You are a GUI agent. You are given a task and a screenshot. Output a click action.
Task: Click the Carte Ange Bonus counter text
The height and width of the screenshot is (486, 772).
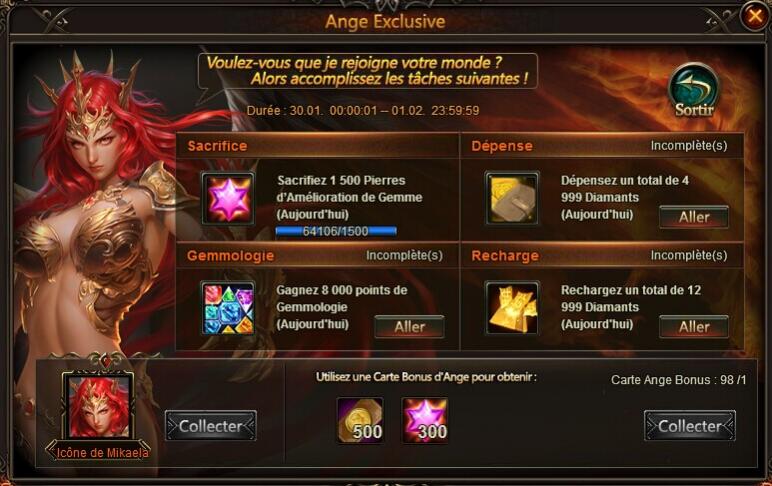coord(678,380)
